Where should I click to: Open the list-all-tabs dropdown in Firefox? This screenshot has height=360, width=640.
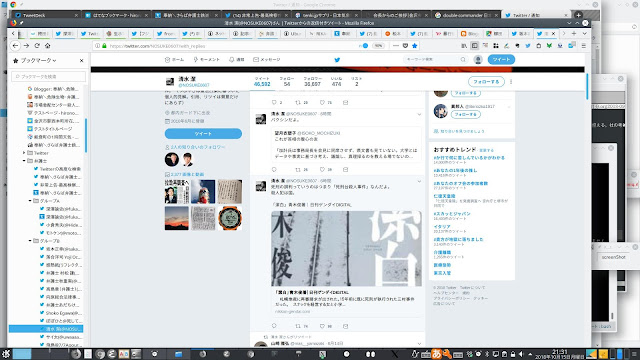tap(584, 33)
